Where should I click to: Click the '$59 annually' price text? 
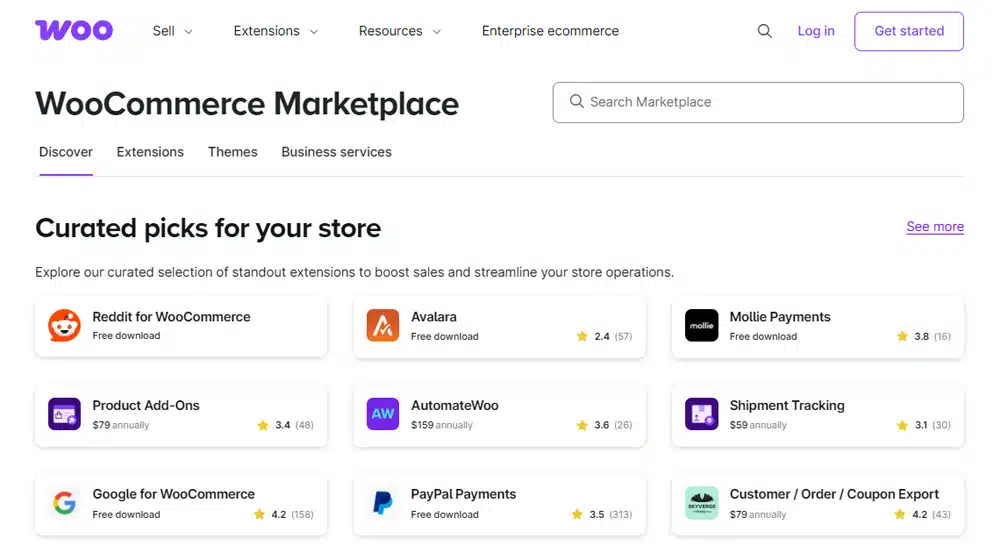coord(758,425)
